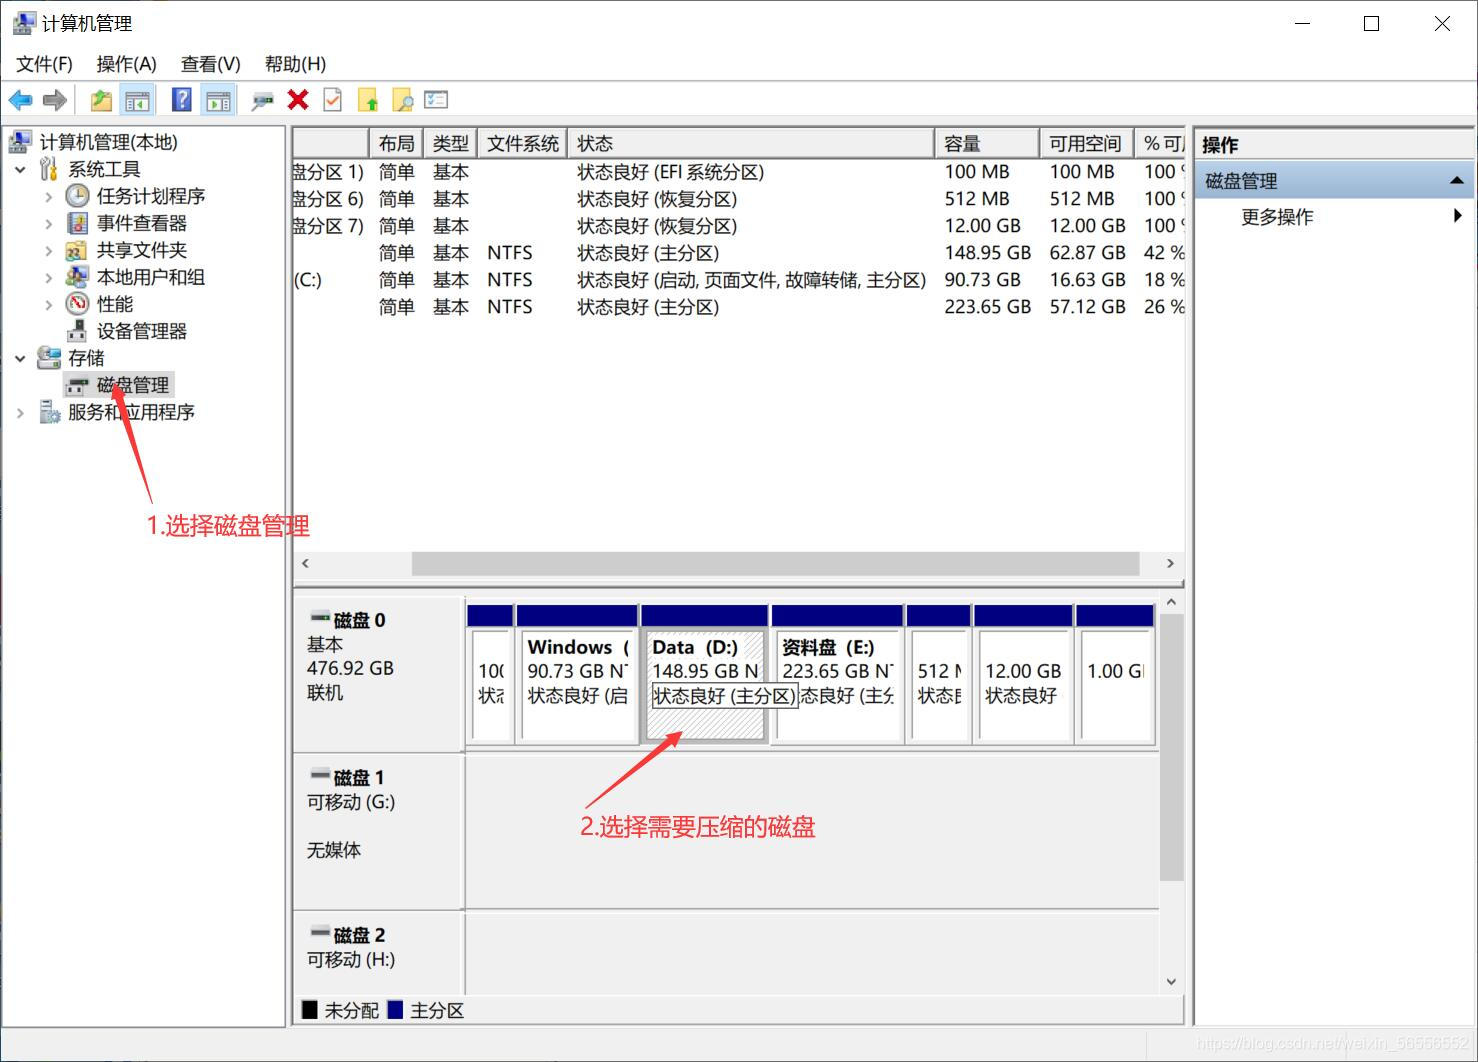Click the 本地用户和组 people icon
This screenshot has width=1478, height=1062.
pyautogui.click(x=77, y=277)
